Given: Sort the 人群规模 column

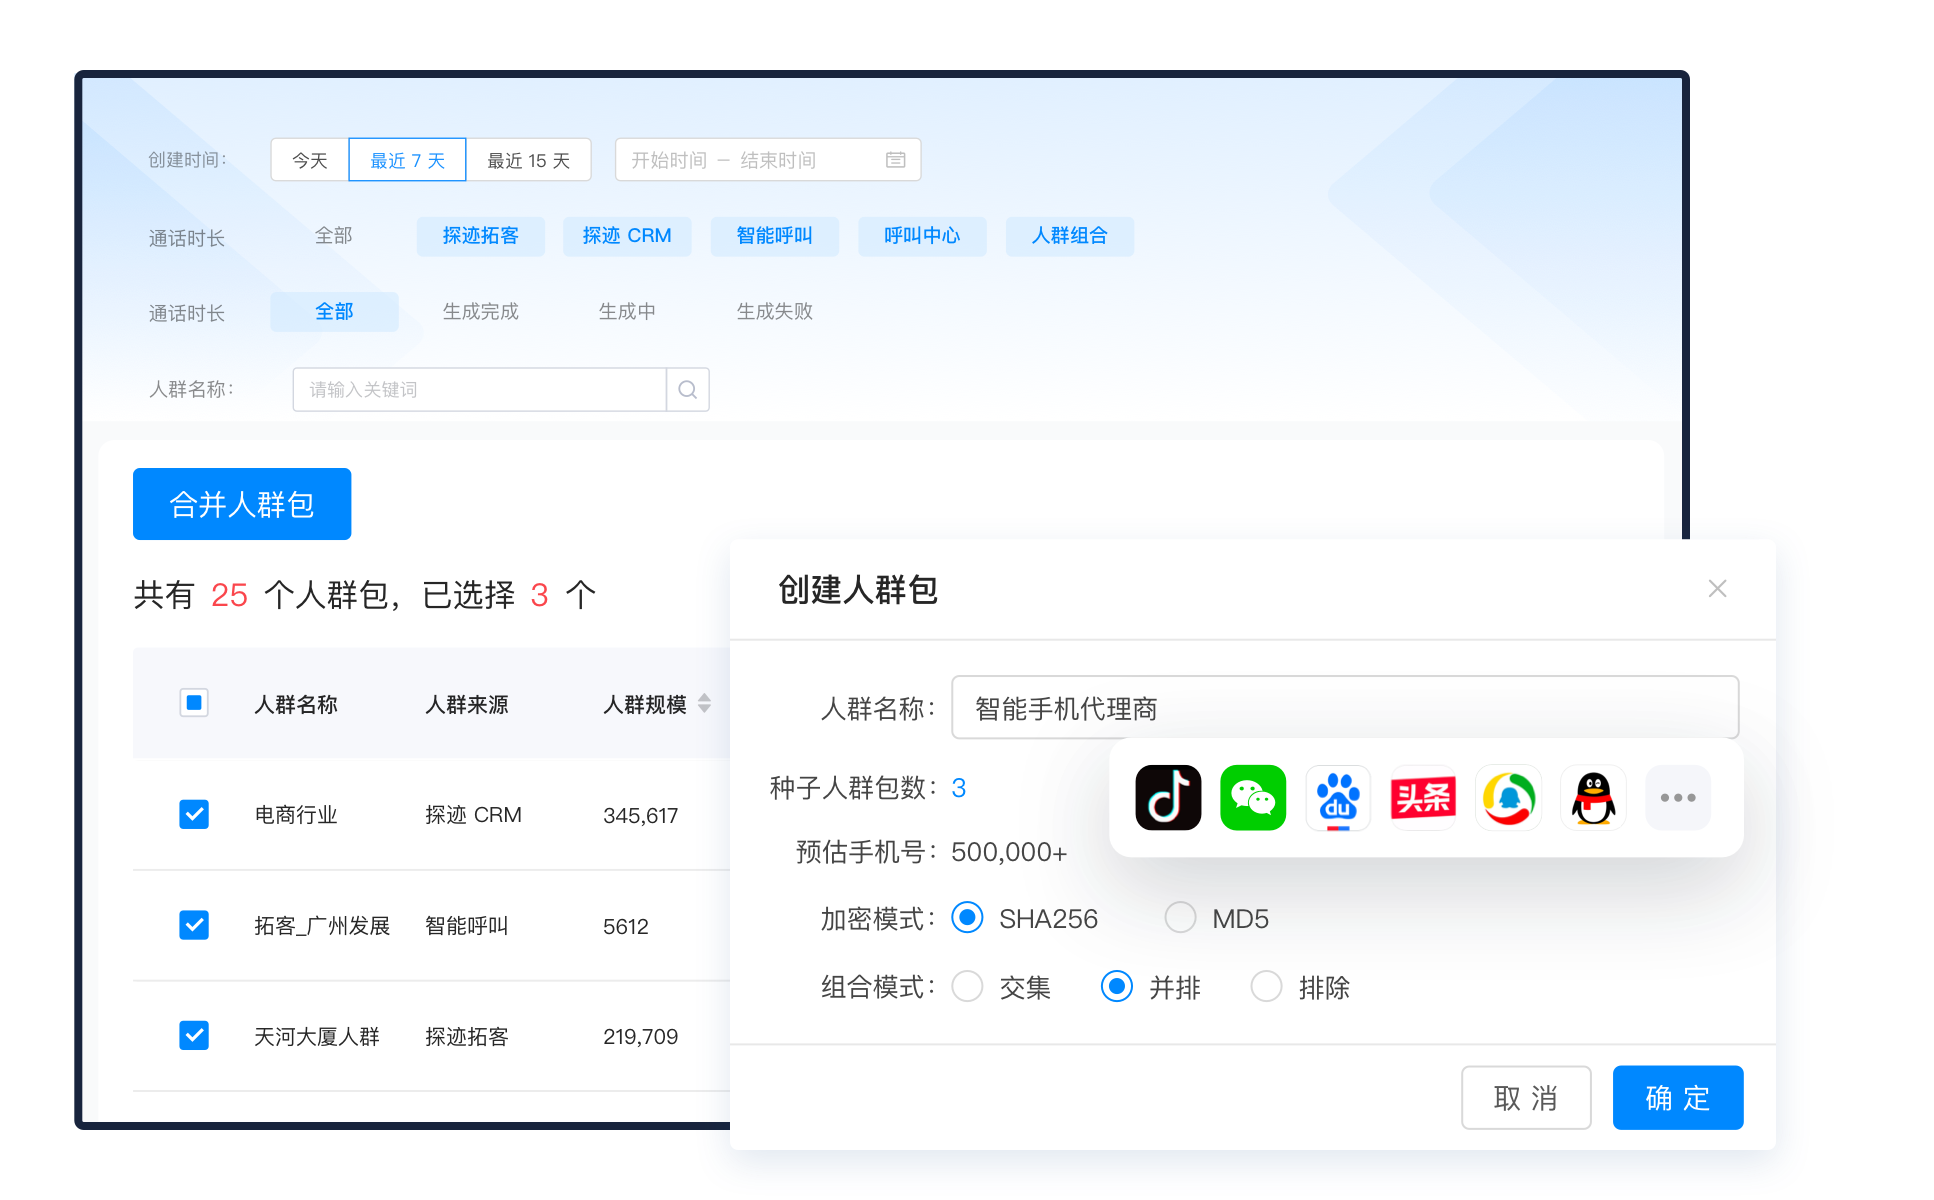Looking at the screenshot, I should pyautogui.click(x=706, y=704).
